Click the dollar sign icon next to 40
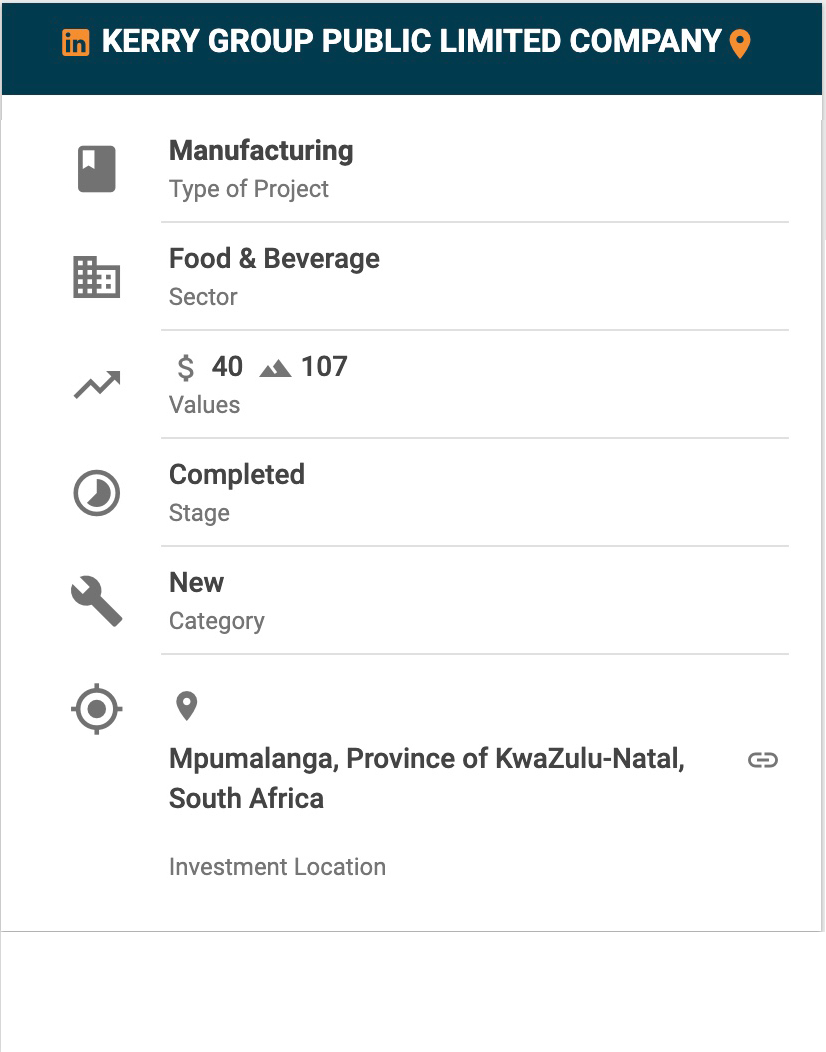The height and width of the screenshot is (1052, 826). click(185, 368)
